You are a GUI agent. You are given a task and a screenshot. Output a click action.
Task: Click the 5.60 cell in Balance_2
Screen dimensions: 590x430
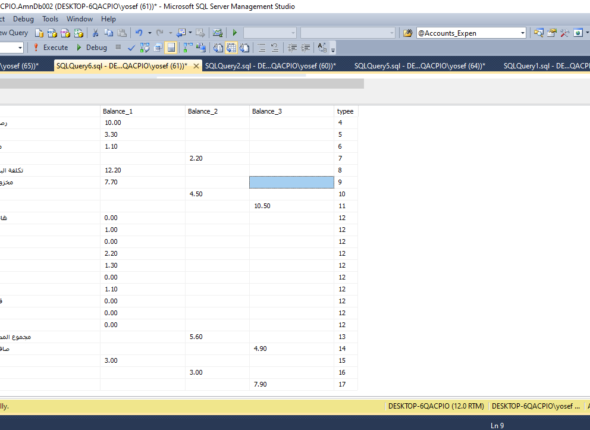pos(217,337)
